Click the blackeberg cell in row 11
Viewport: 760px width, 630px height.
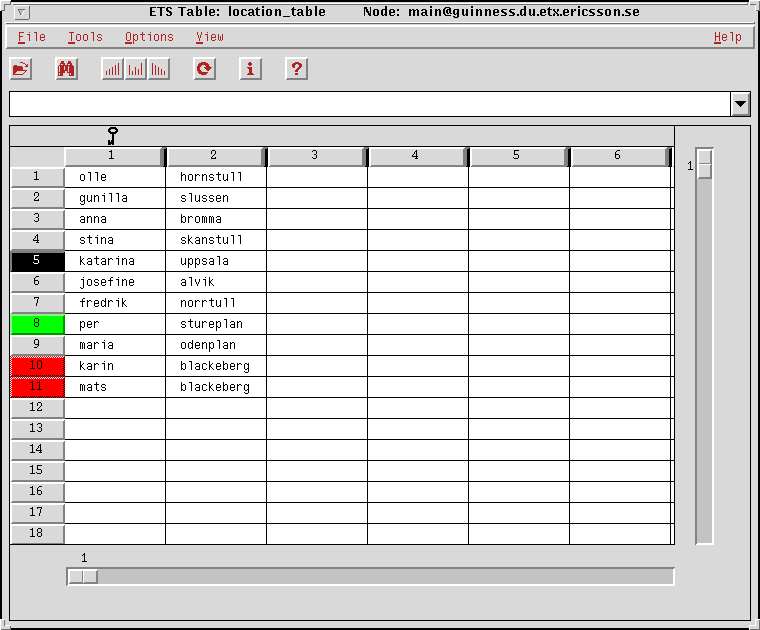pos(216,387)
